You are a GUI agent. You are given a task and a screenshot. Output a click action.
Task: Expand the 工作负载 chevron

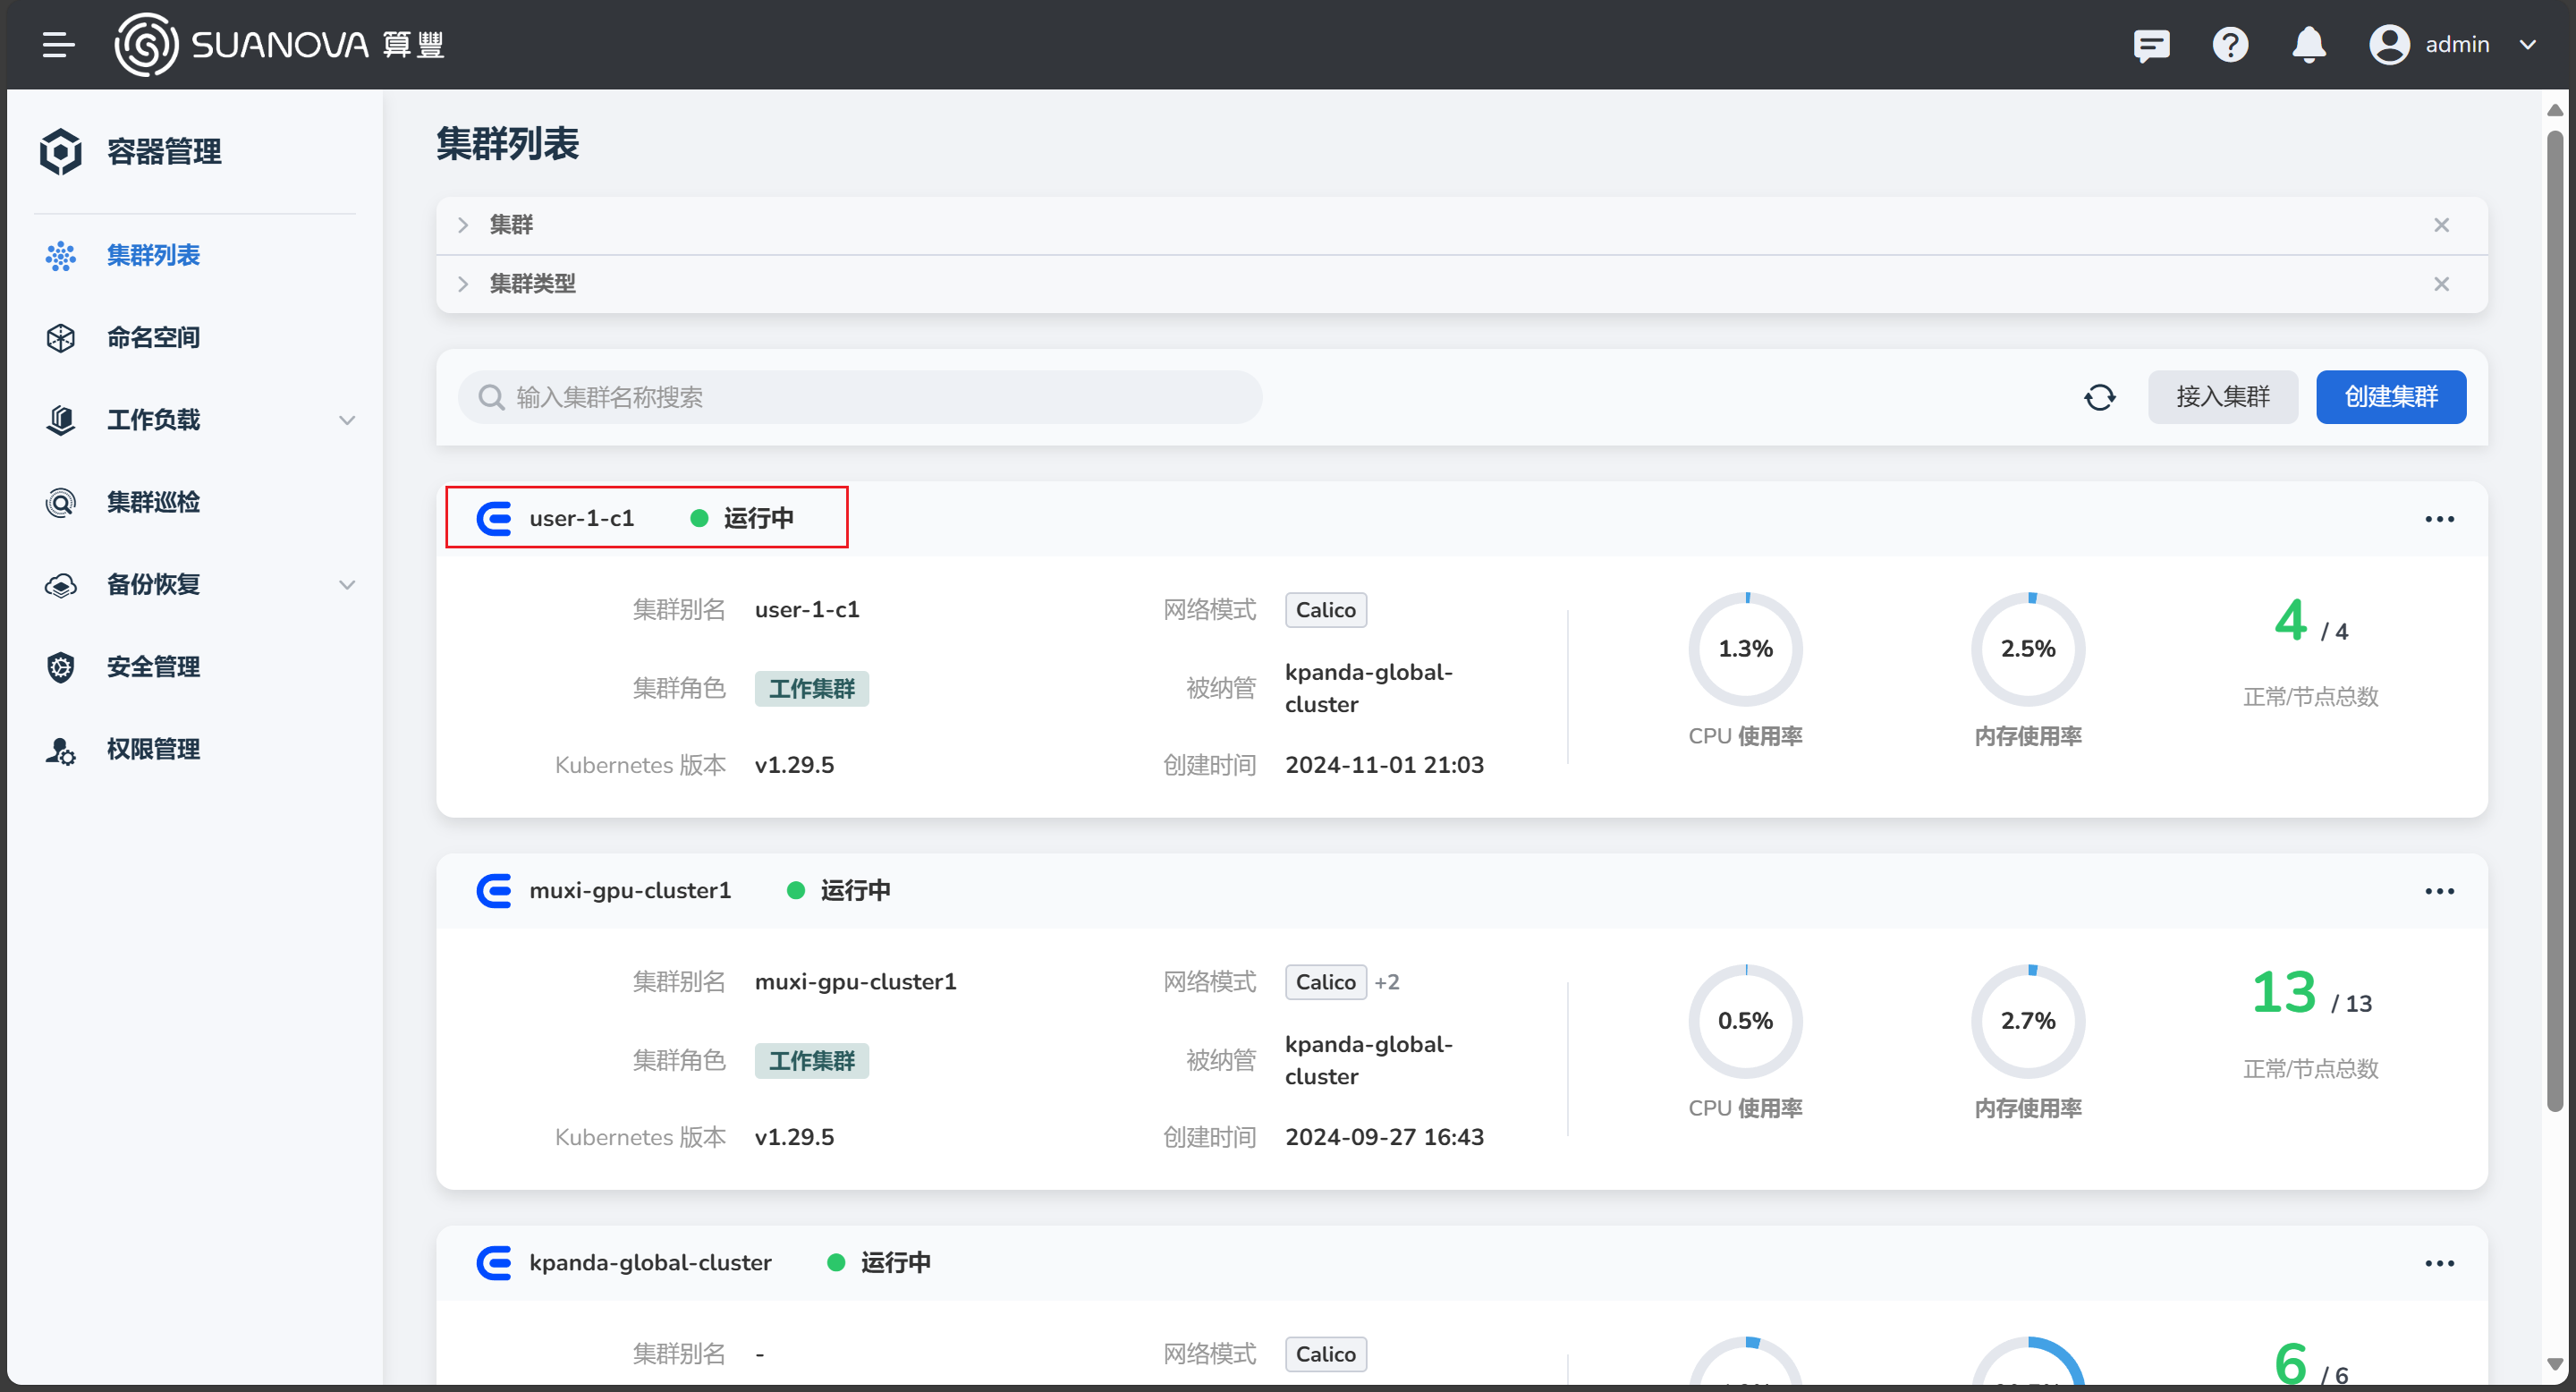347,420
